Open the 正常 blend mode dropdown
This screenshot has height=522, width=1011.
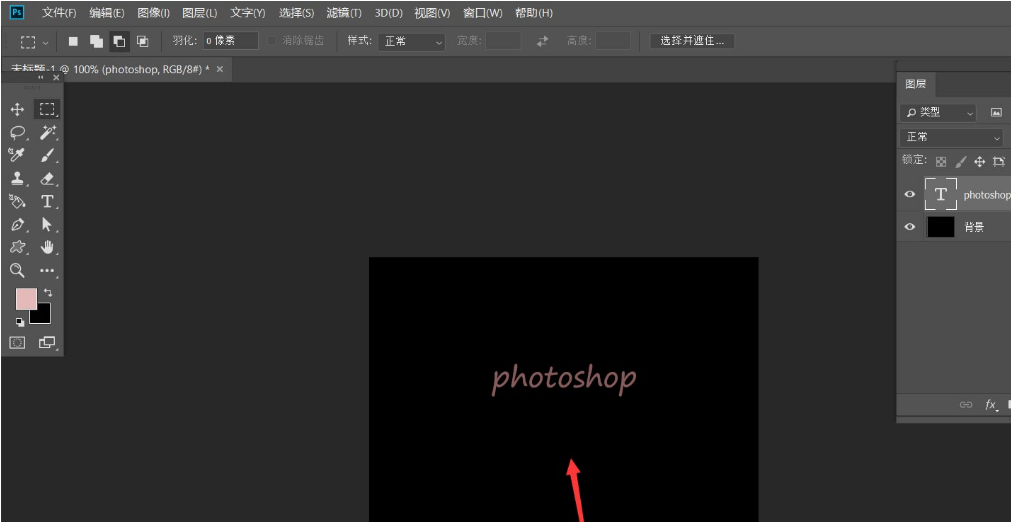952,137
